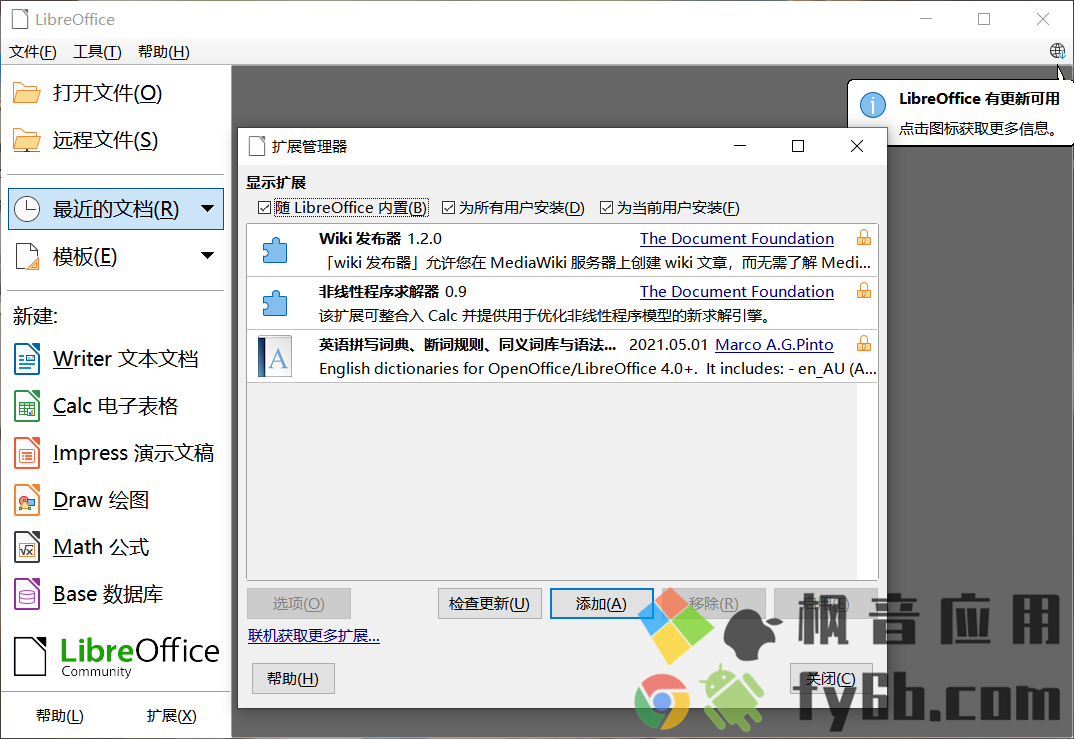1074x739 pixels.
Task: Toggle 为当前用户安装 checkbox
Action: click(x=606, y=208)
